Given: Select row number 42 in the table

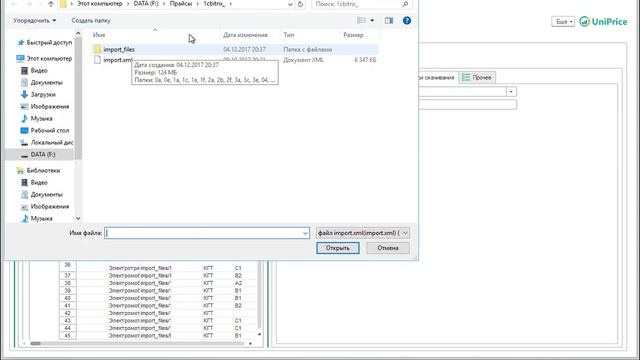Looking at the screenshot, I should [x=67, y=313].
